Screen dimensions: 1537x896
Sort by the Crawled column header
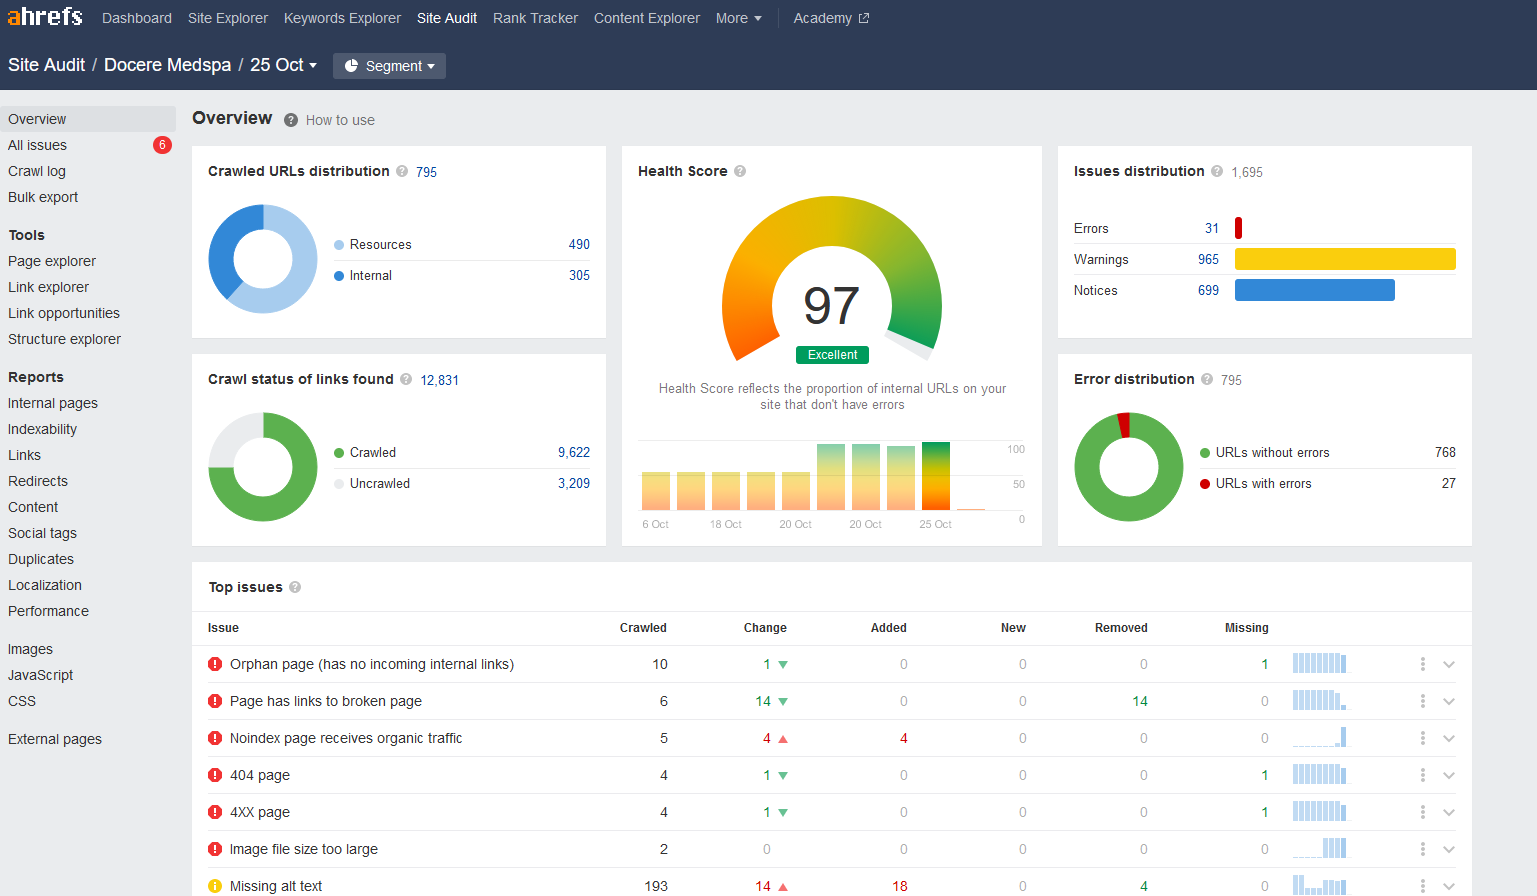pos(643,628)
